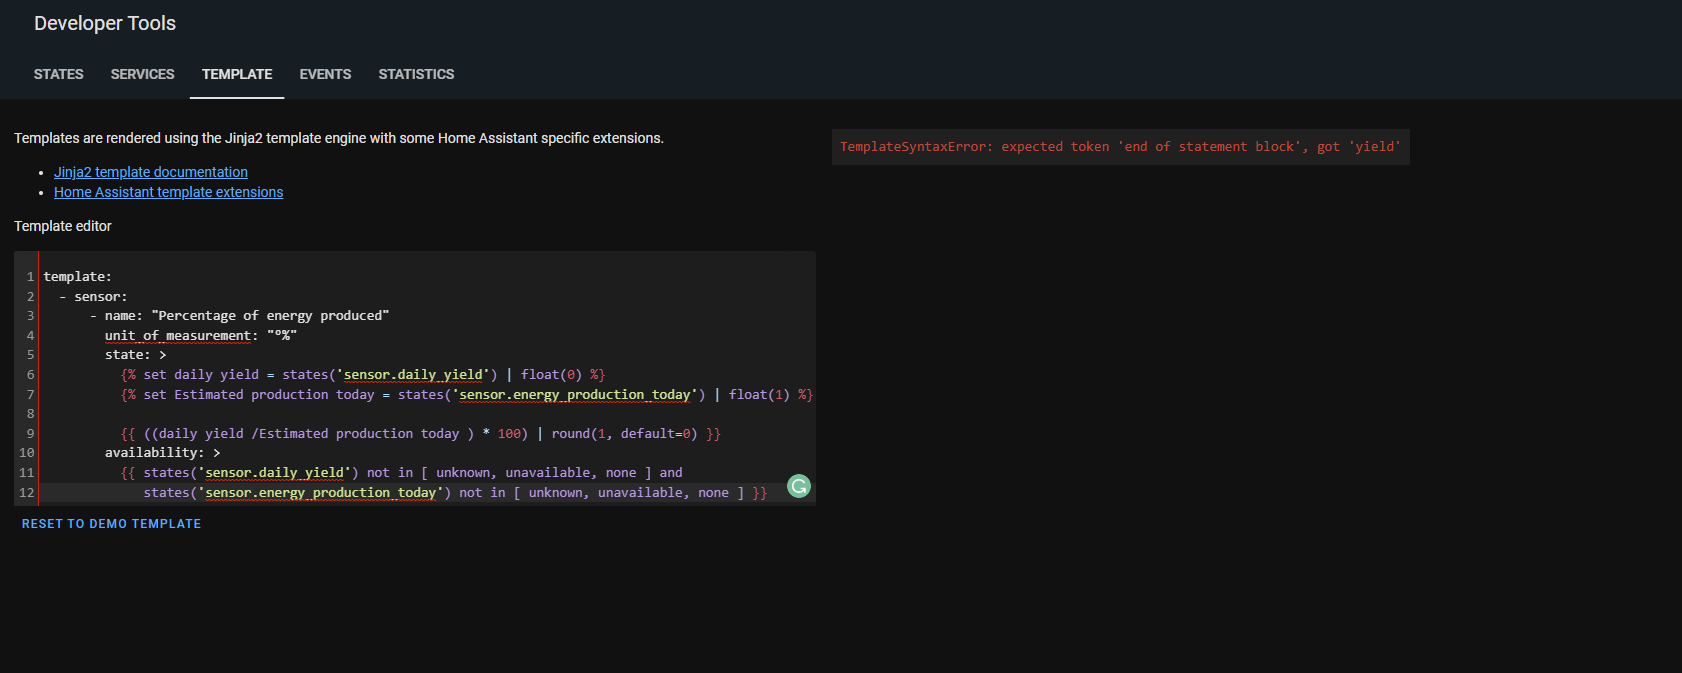Place cursor on the 'template:' line
Screen dimensions: 1682x673
[x=78, y=277]
